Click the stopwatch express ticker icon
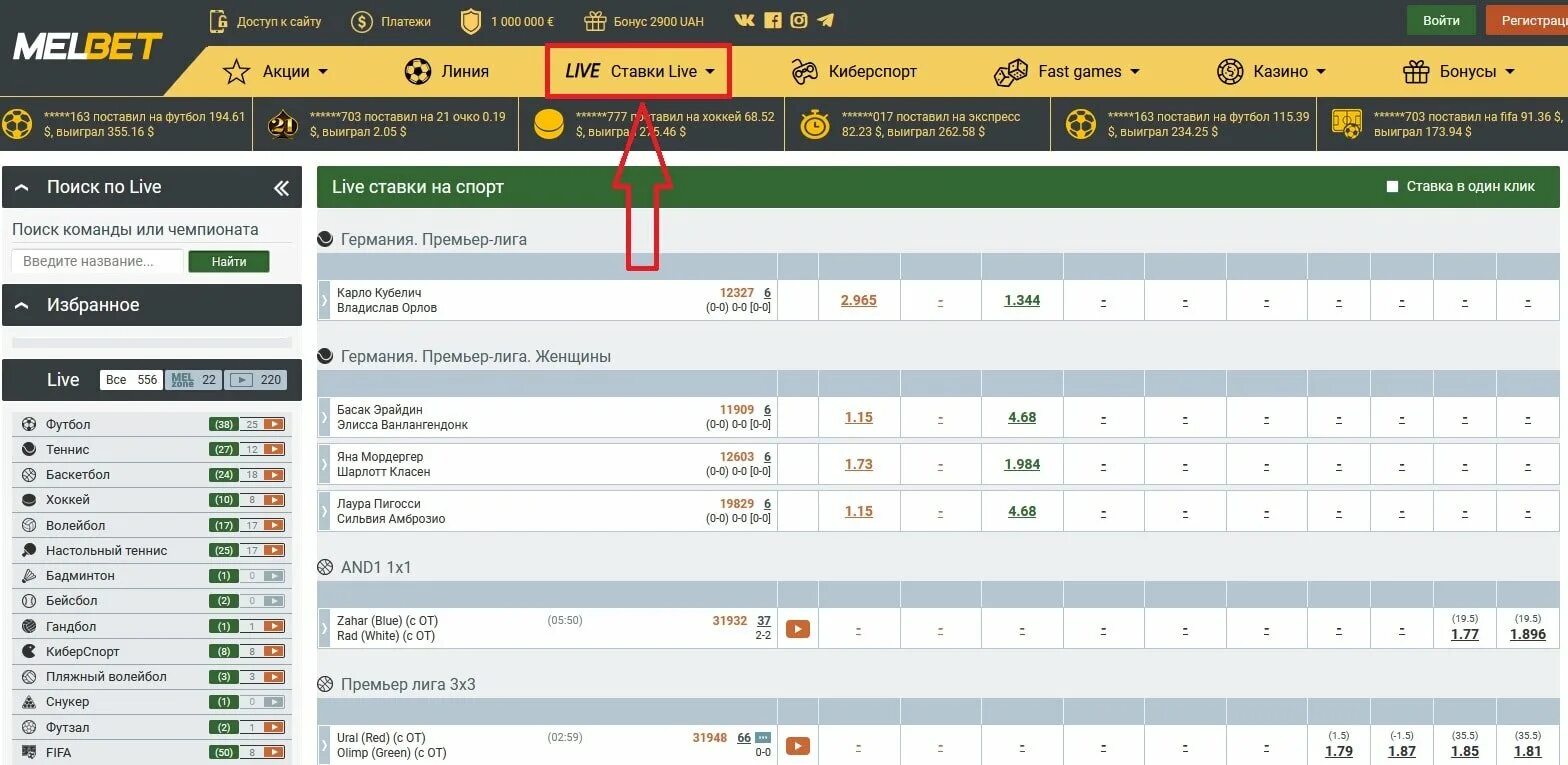1568x765 pixels. click(x=815, y=124)
